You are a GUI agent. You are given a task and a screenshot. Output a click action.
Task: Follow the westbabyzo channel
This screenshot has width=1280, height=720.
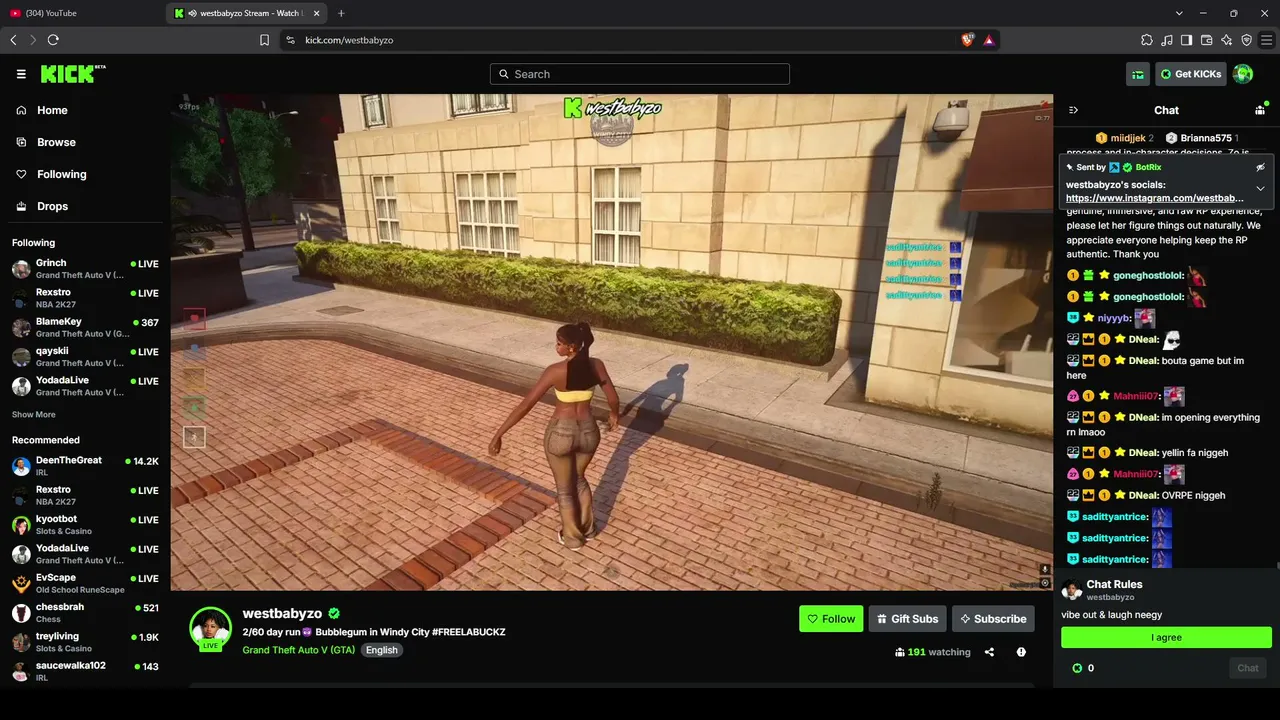point(831,619)
